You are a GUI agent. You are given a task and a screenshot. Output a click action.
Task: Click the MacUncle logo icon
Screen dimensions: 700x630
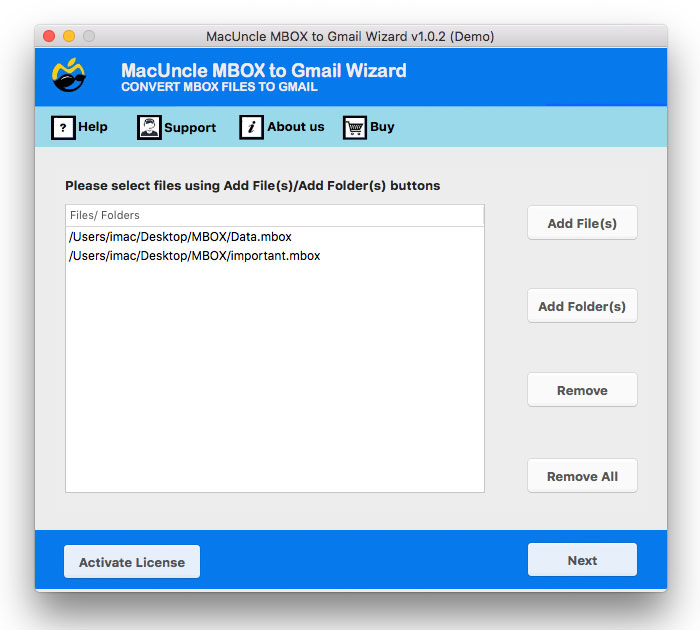[69, 75]
